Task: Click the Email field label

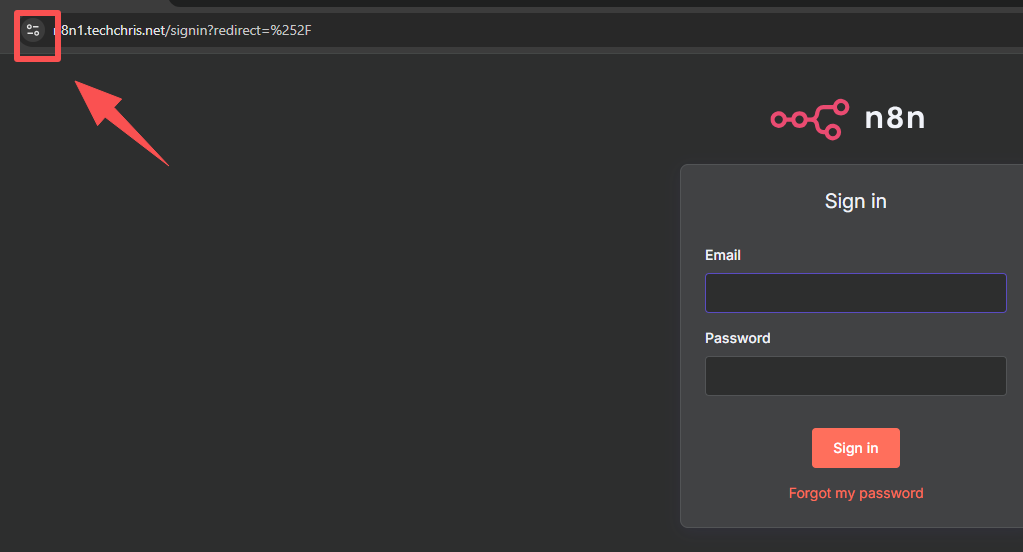Action: tap(723, 255)
